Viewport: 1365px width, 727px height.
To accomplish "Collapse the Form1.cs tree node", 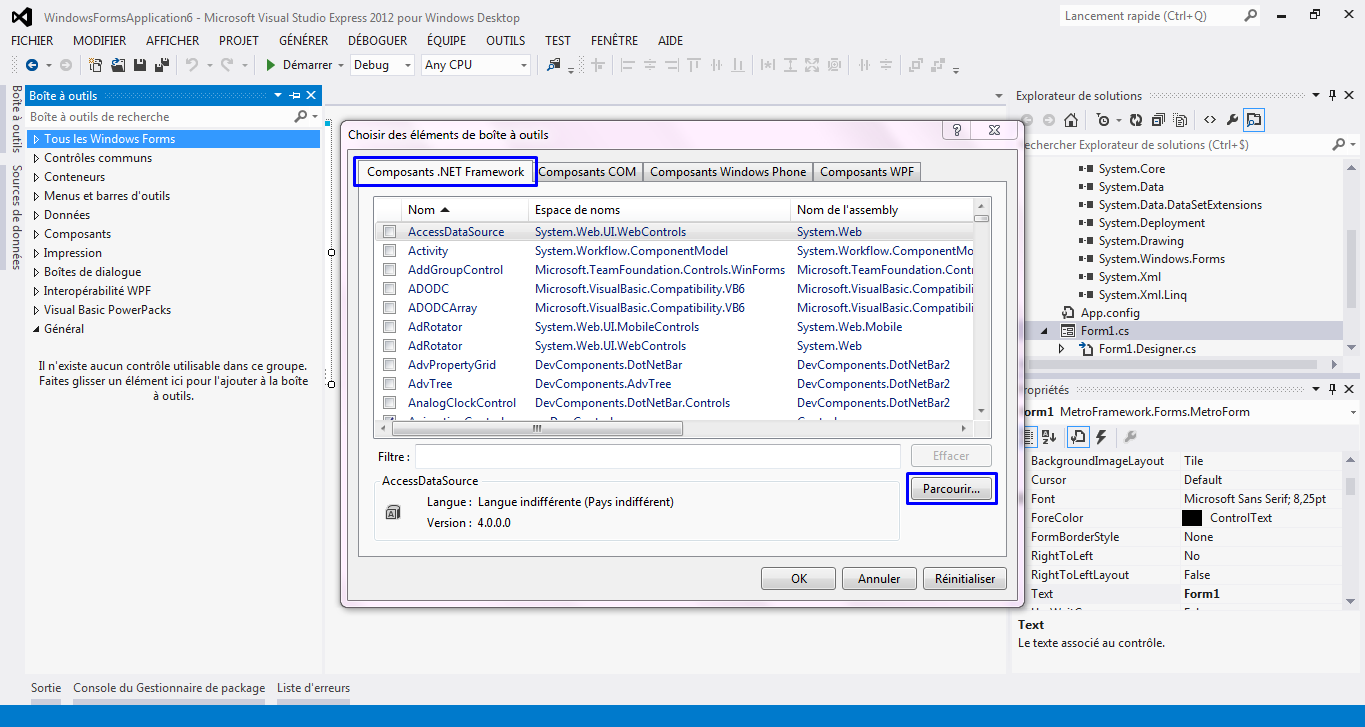I will [1045, 331].
